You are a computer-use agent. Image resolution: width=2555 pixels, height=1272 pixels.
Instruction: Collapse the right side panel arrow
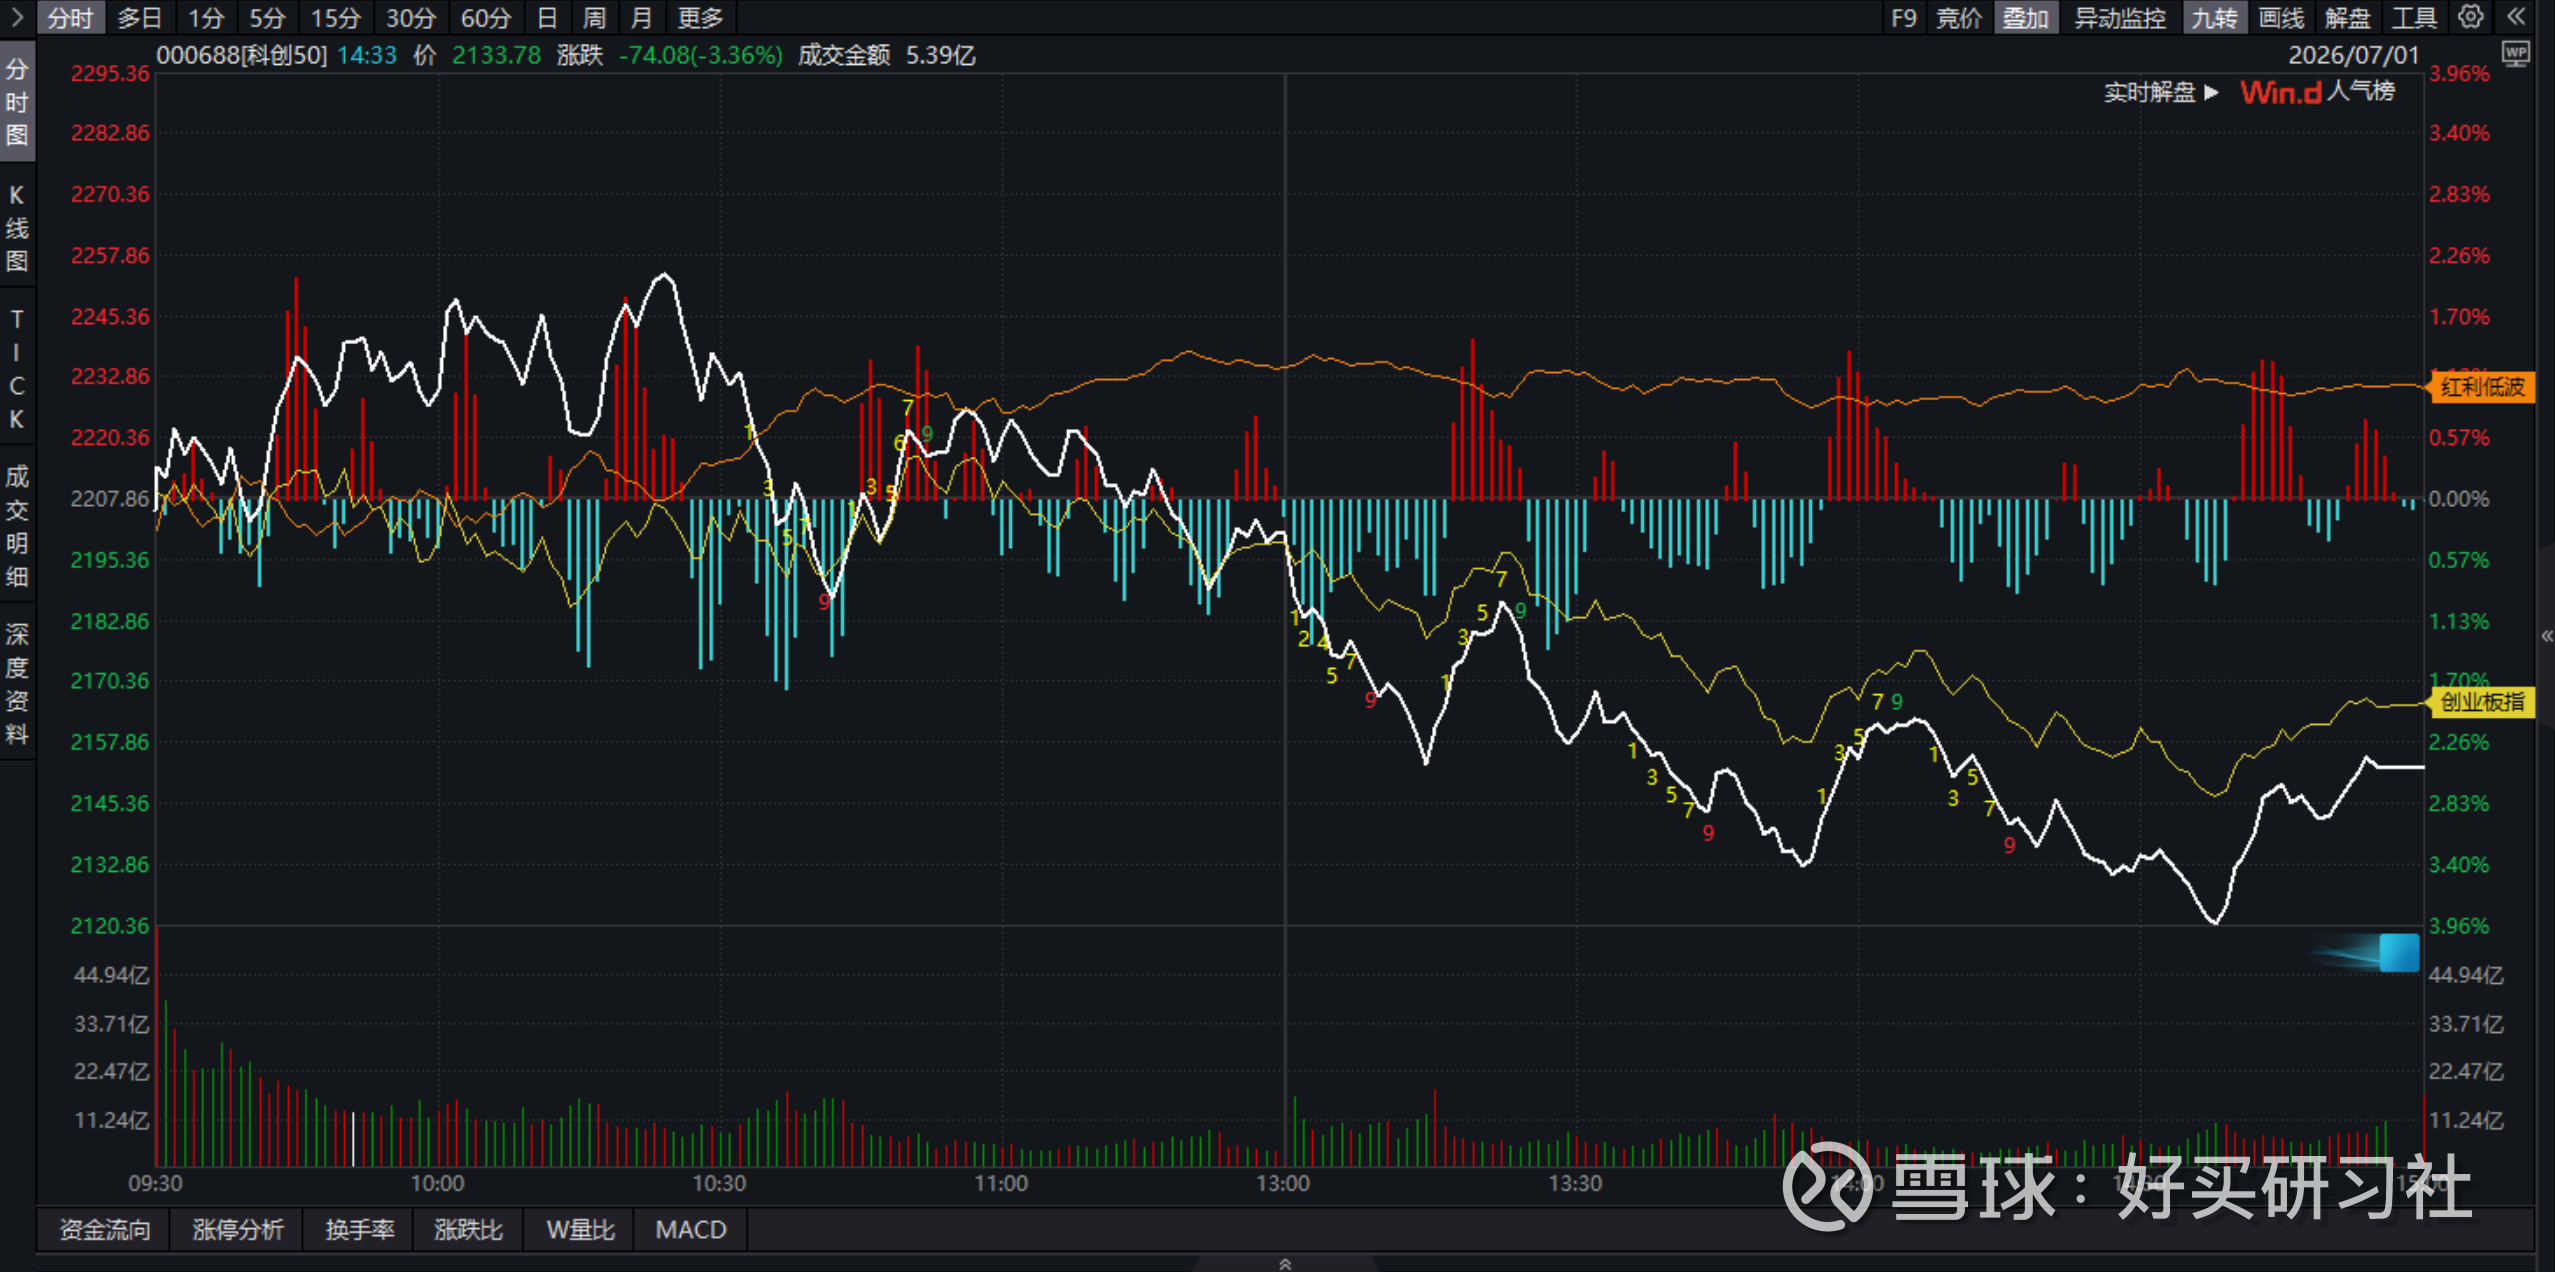[x=2546, y=636]
